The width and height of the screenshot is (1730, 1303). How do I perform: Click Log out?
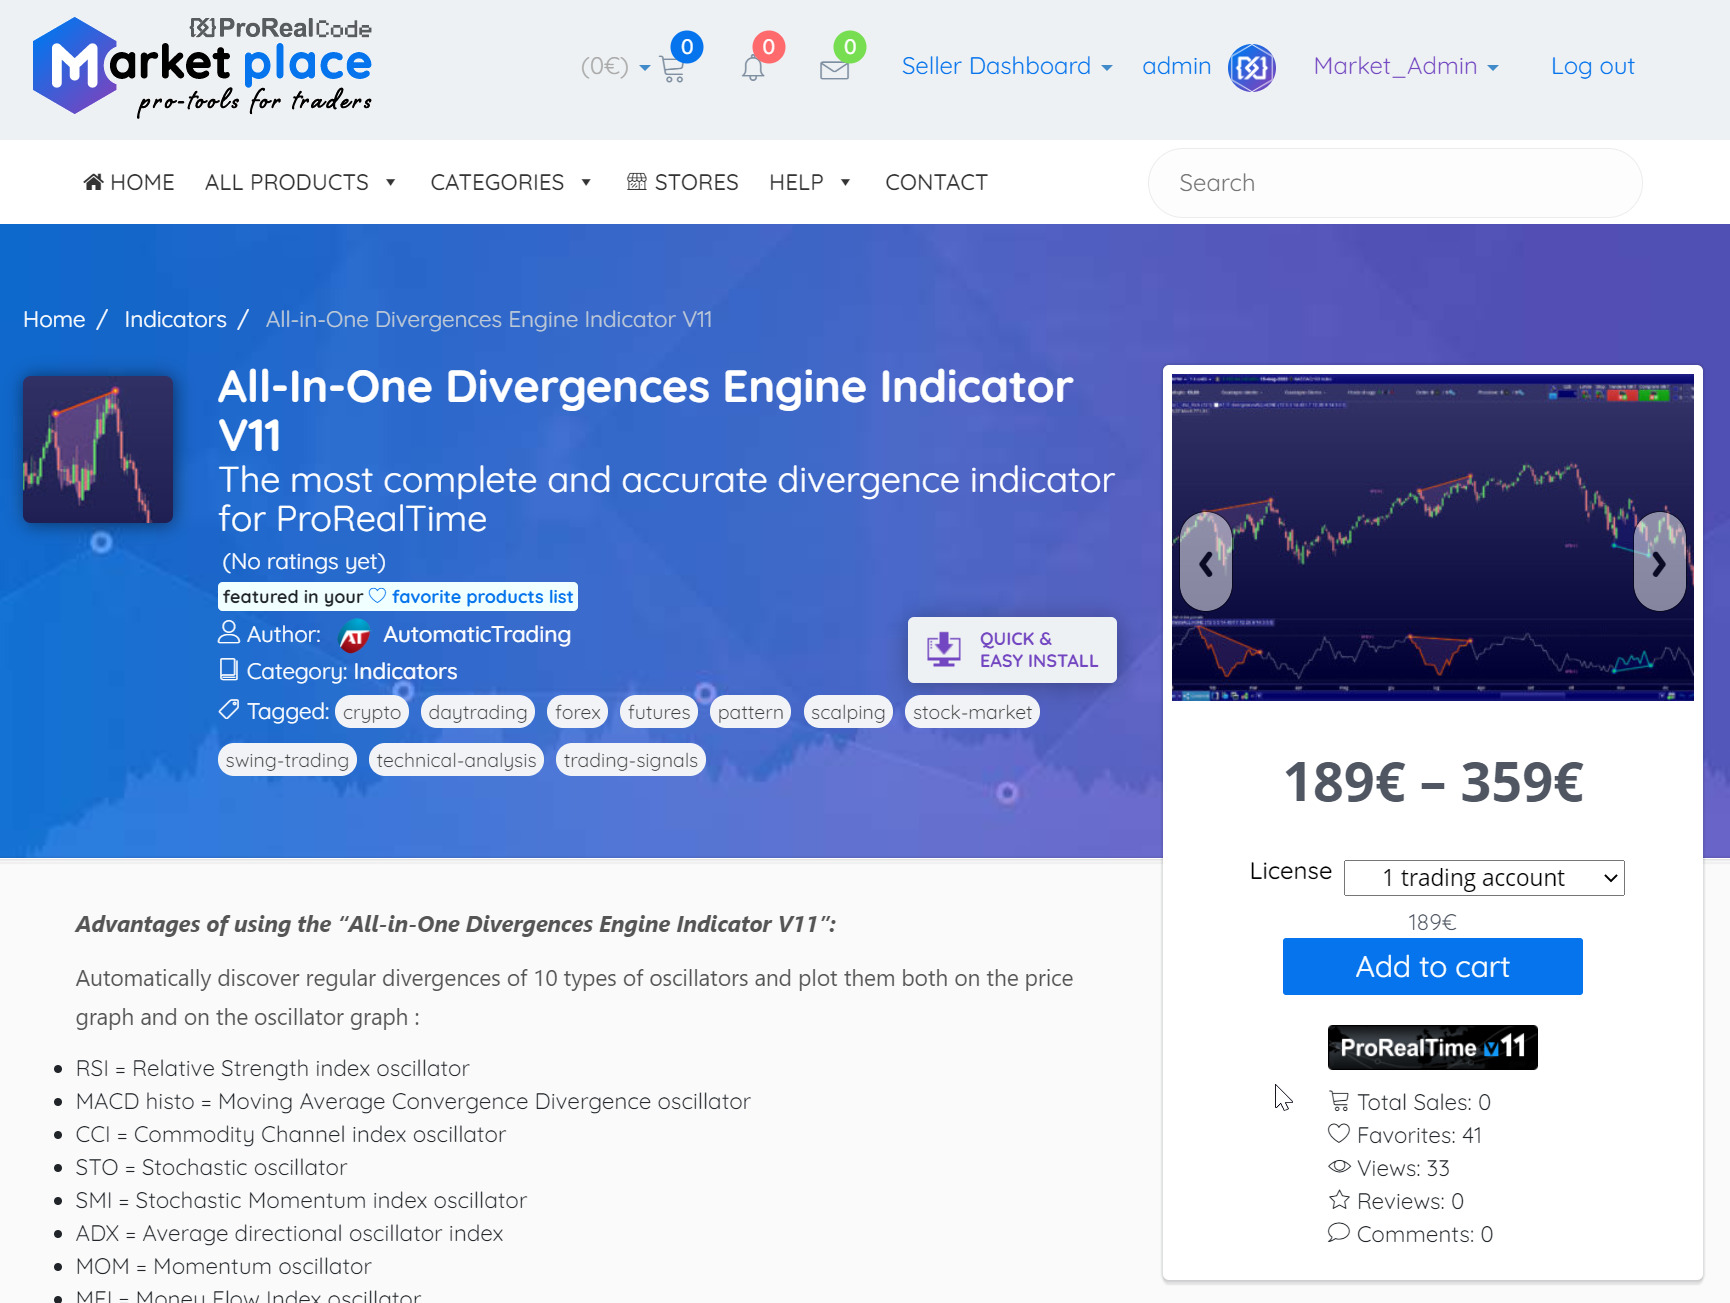(1592, 66)
